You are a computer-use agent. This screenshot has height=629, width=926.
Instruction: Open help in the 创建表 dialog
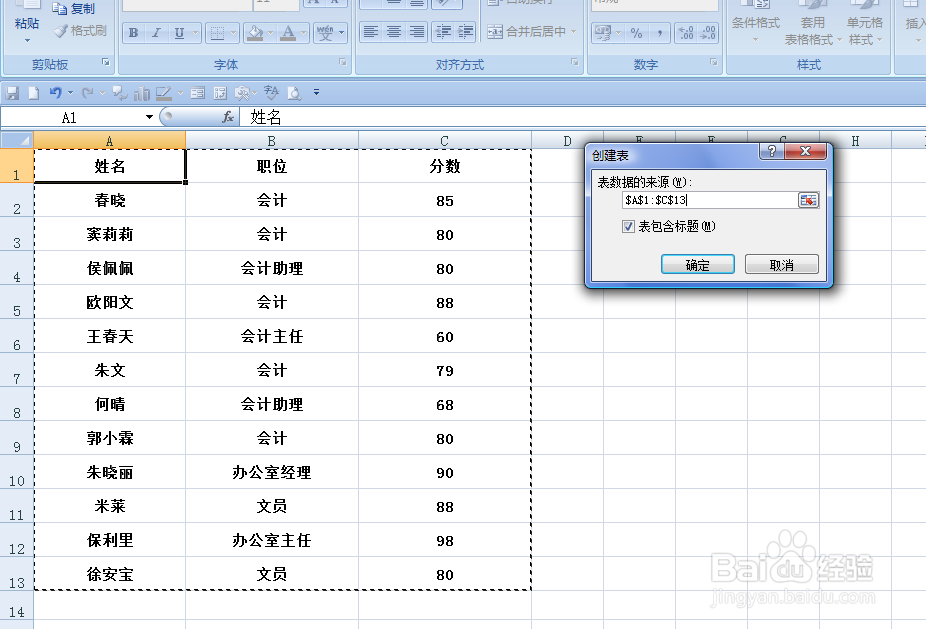click(771, 151)
